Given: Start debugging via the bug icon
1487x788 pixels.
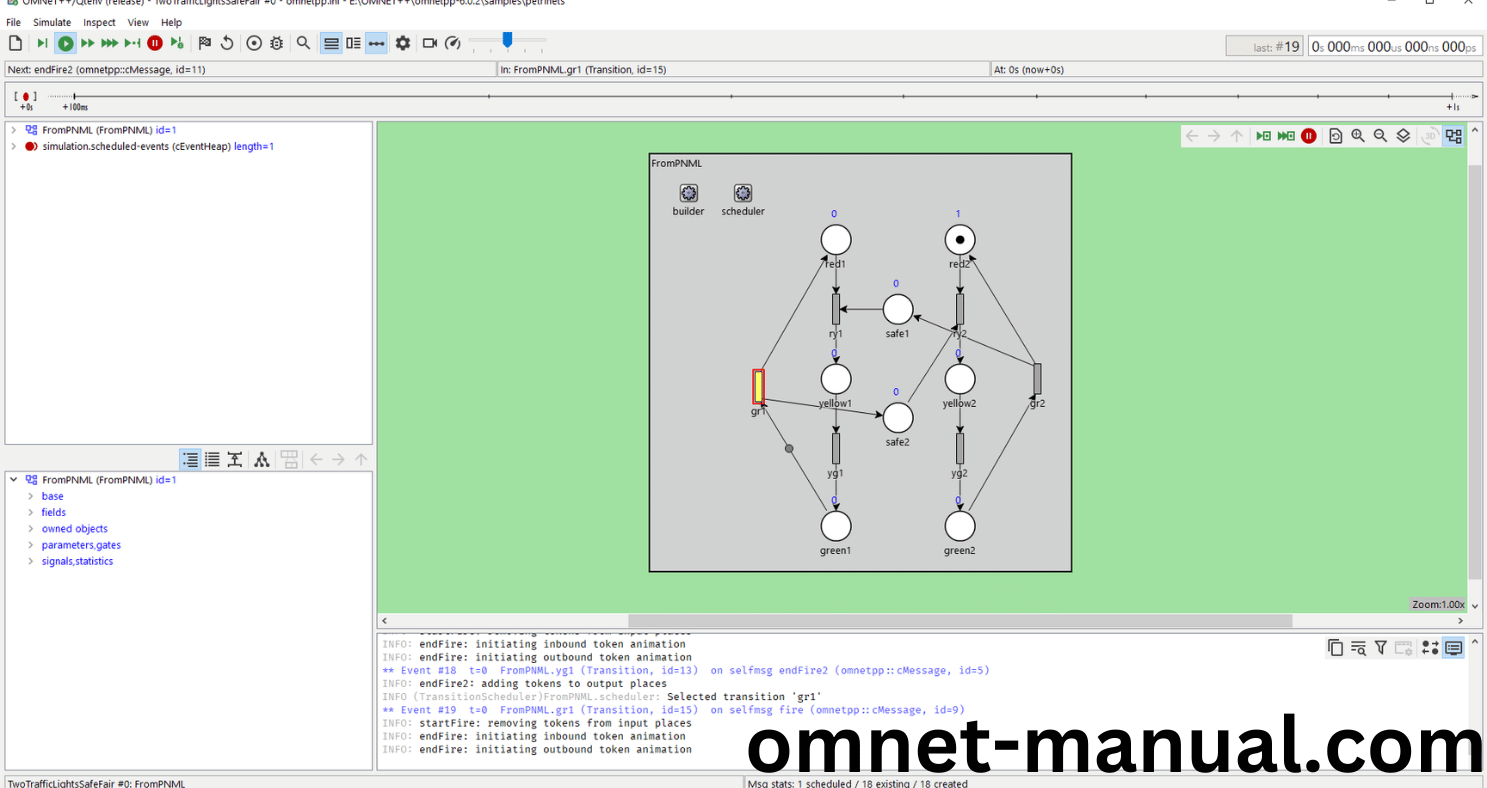Looking at the screenshot, I should click(x=276, y=43).
